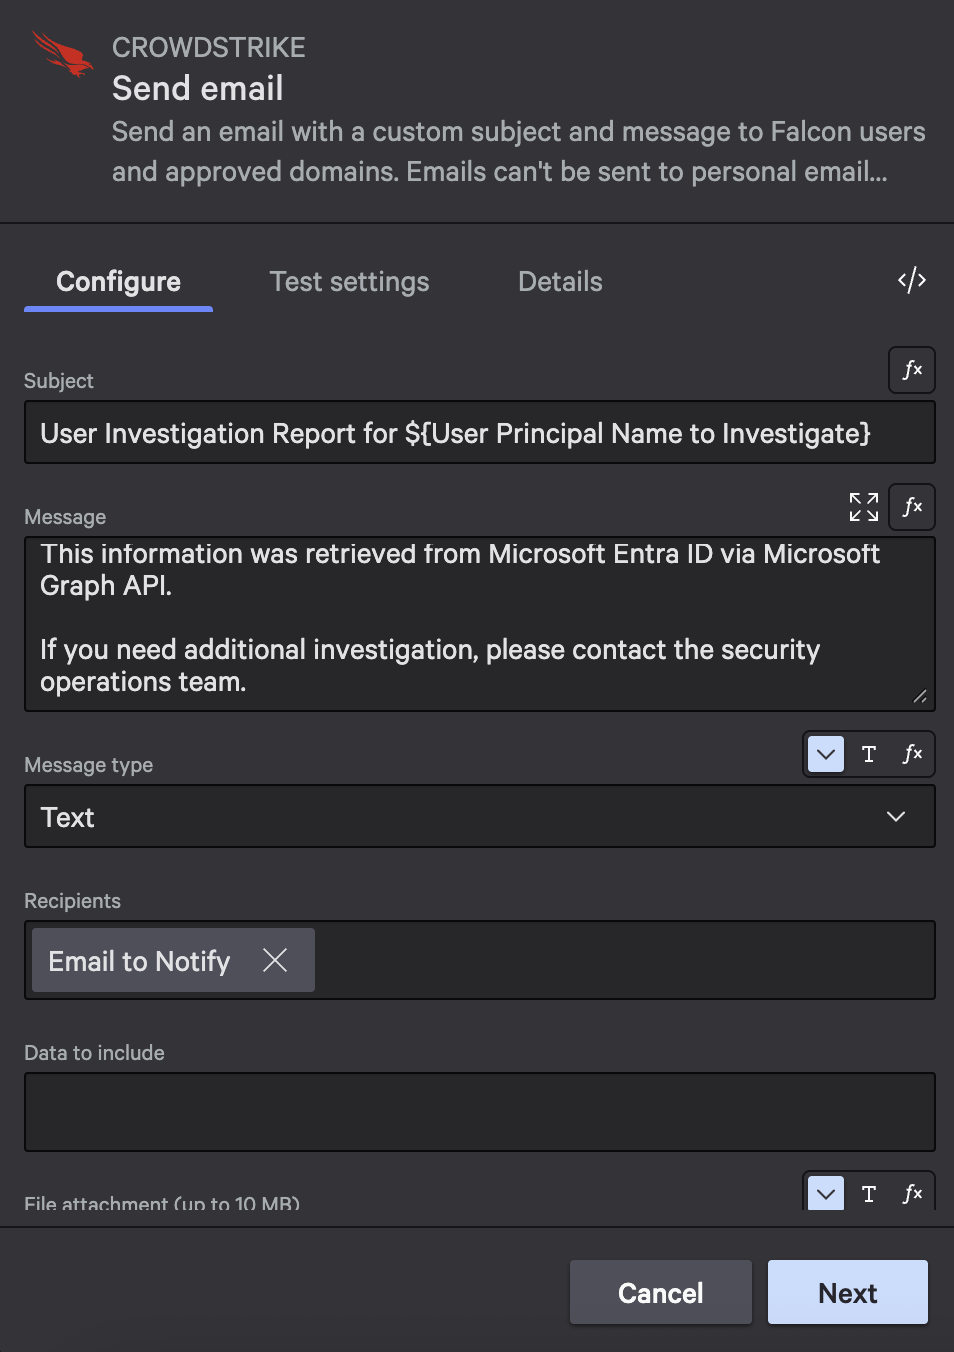Cancel the Send email configuration
This screenshot has width=954, height=1352.
pos(659,1292)
